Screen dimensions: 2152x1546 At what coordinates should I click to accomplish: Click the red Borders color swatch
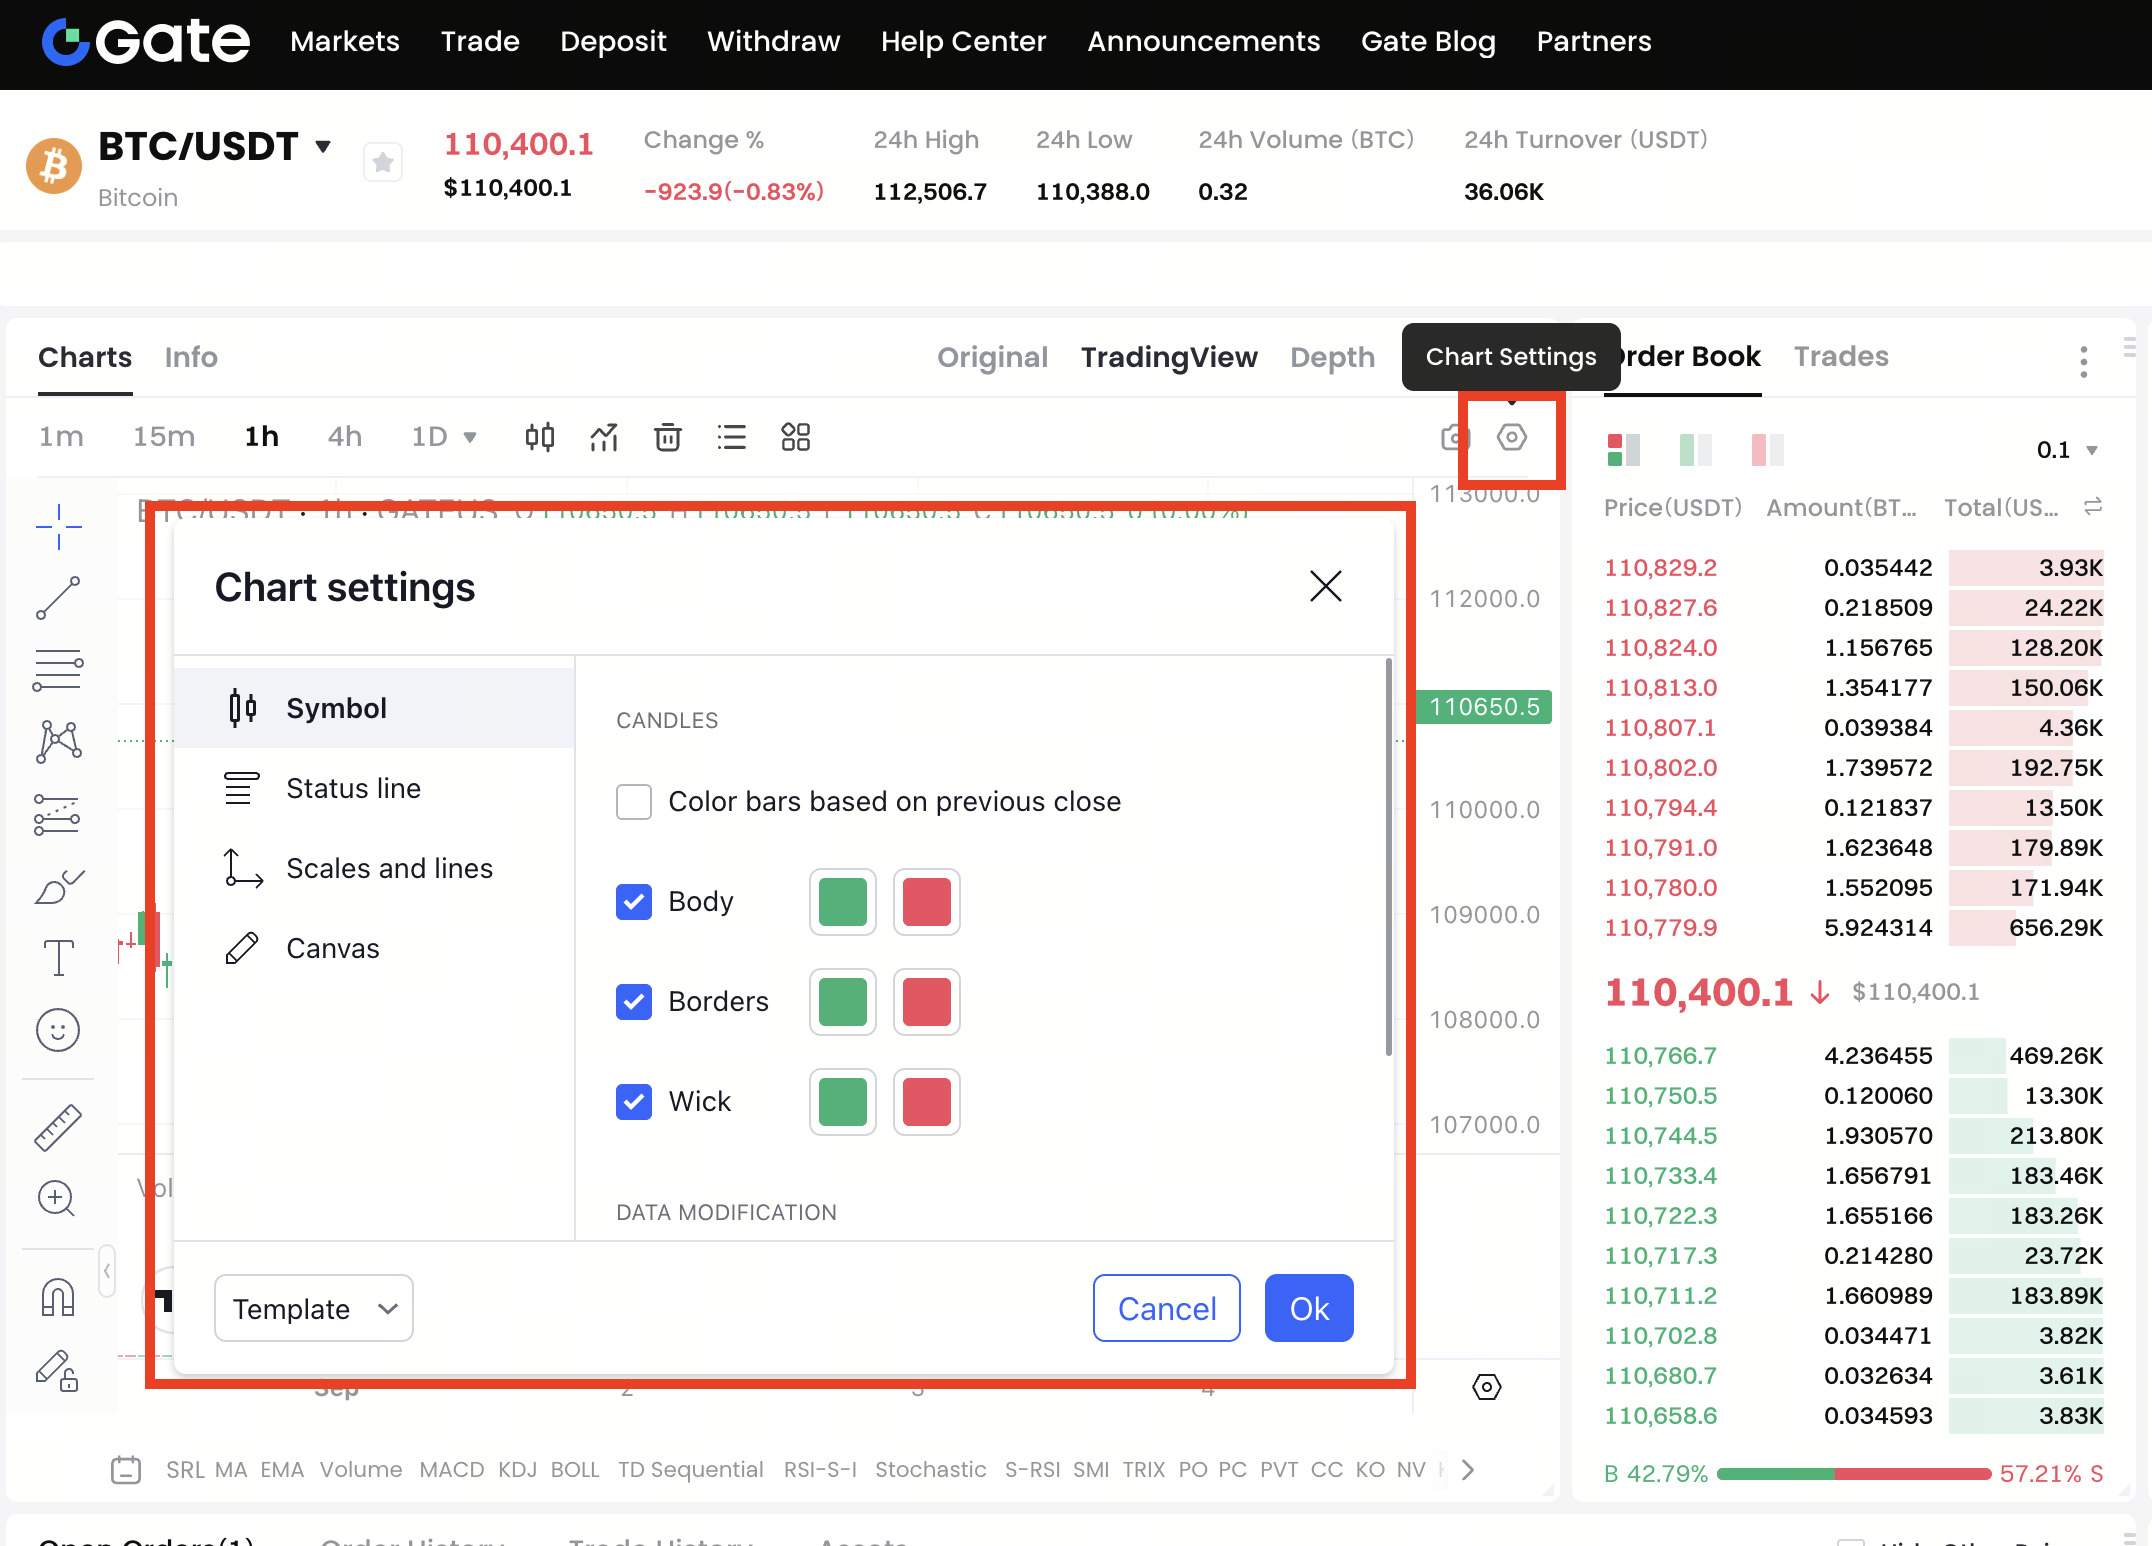[x=926, y=1002]
